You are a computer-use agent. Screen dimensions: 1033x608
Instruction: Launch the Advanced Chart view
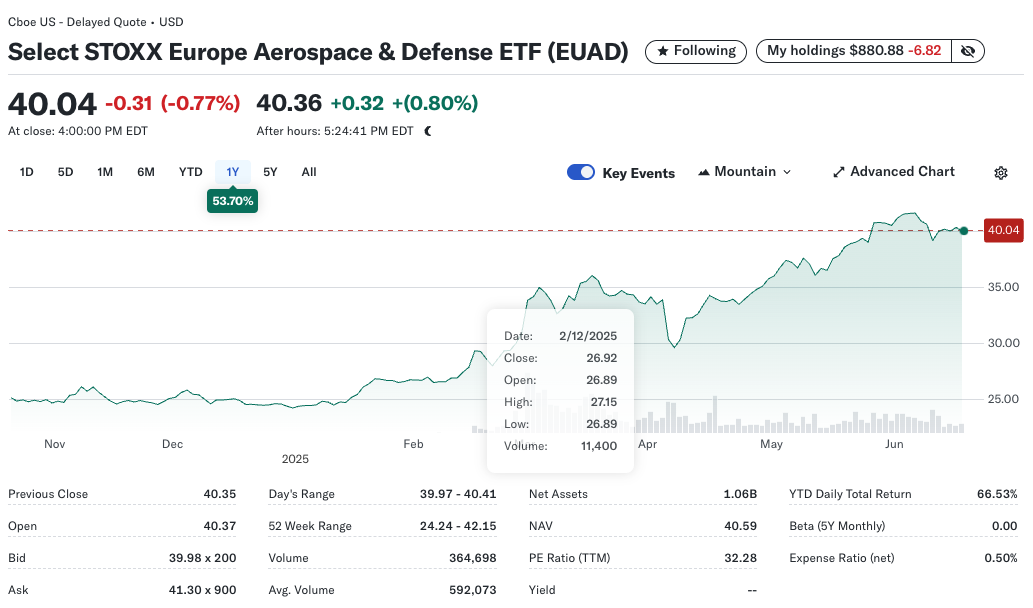pos(893,171)
